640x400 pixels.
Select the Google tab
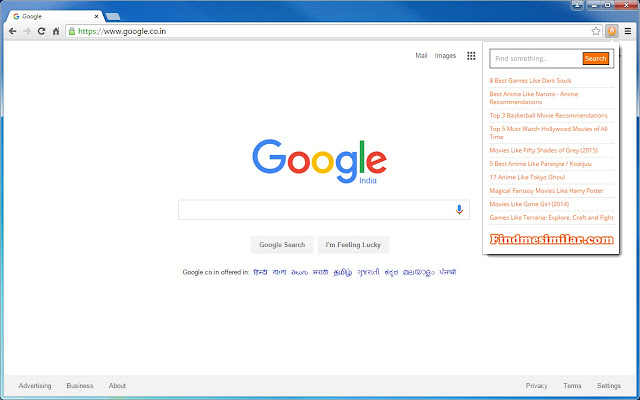point(56,16)
